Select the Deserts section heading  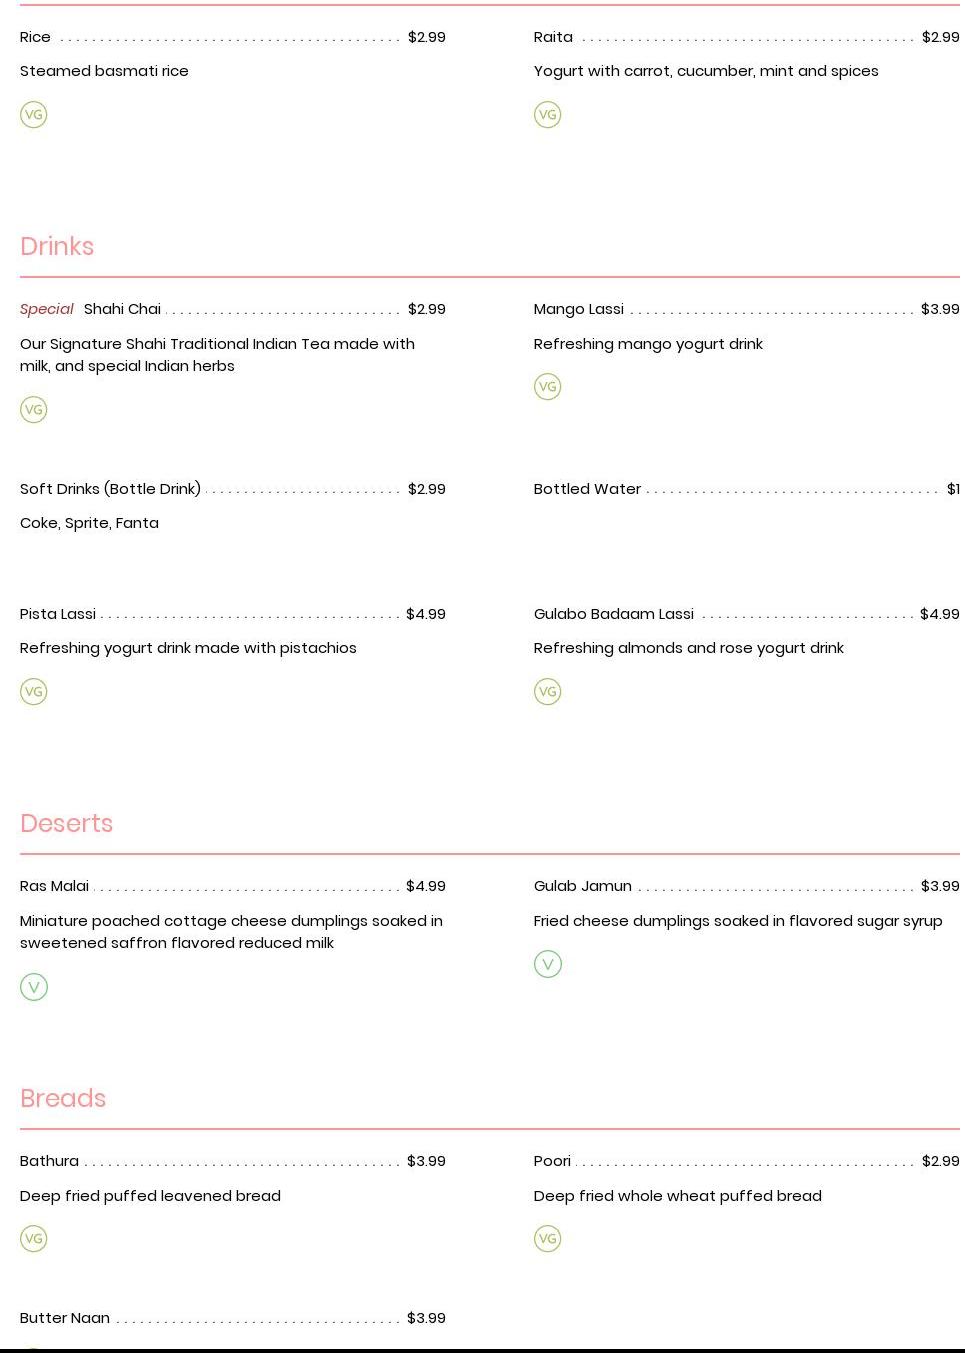(x=66, y=823)
